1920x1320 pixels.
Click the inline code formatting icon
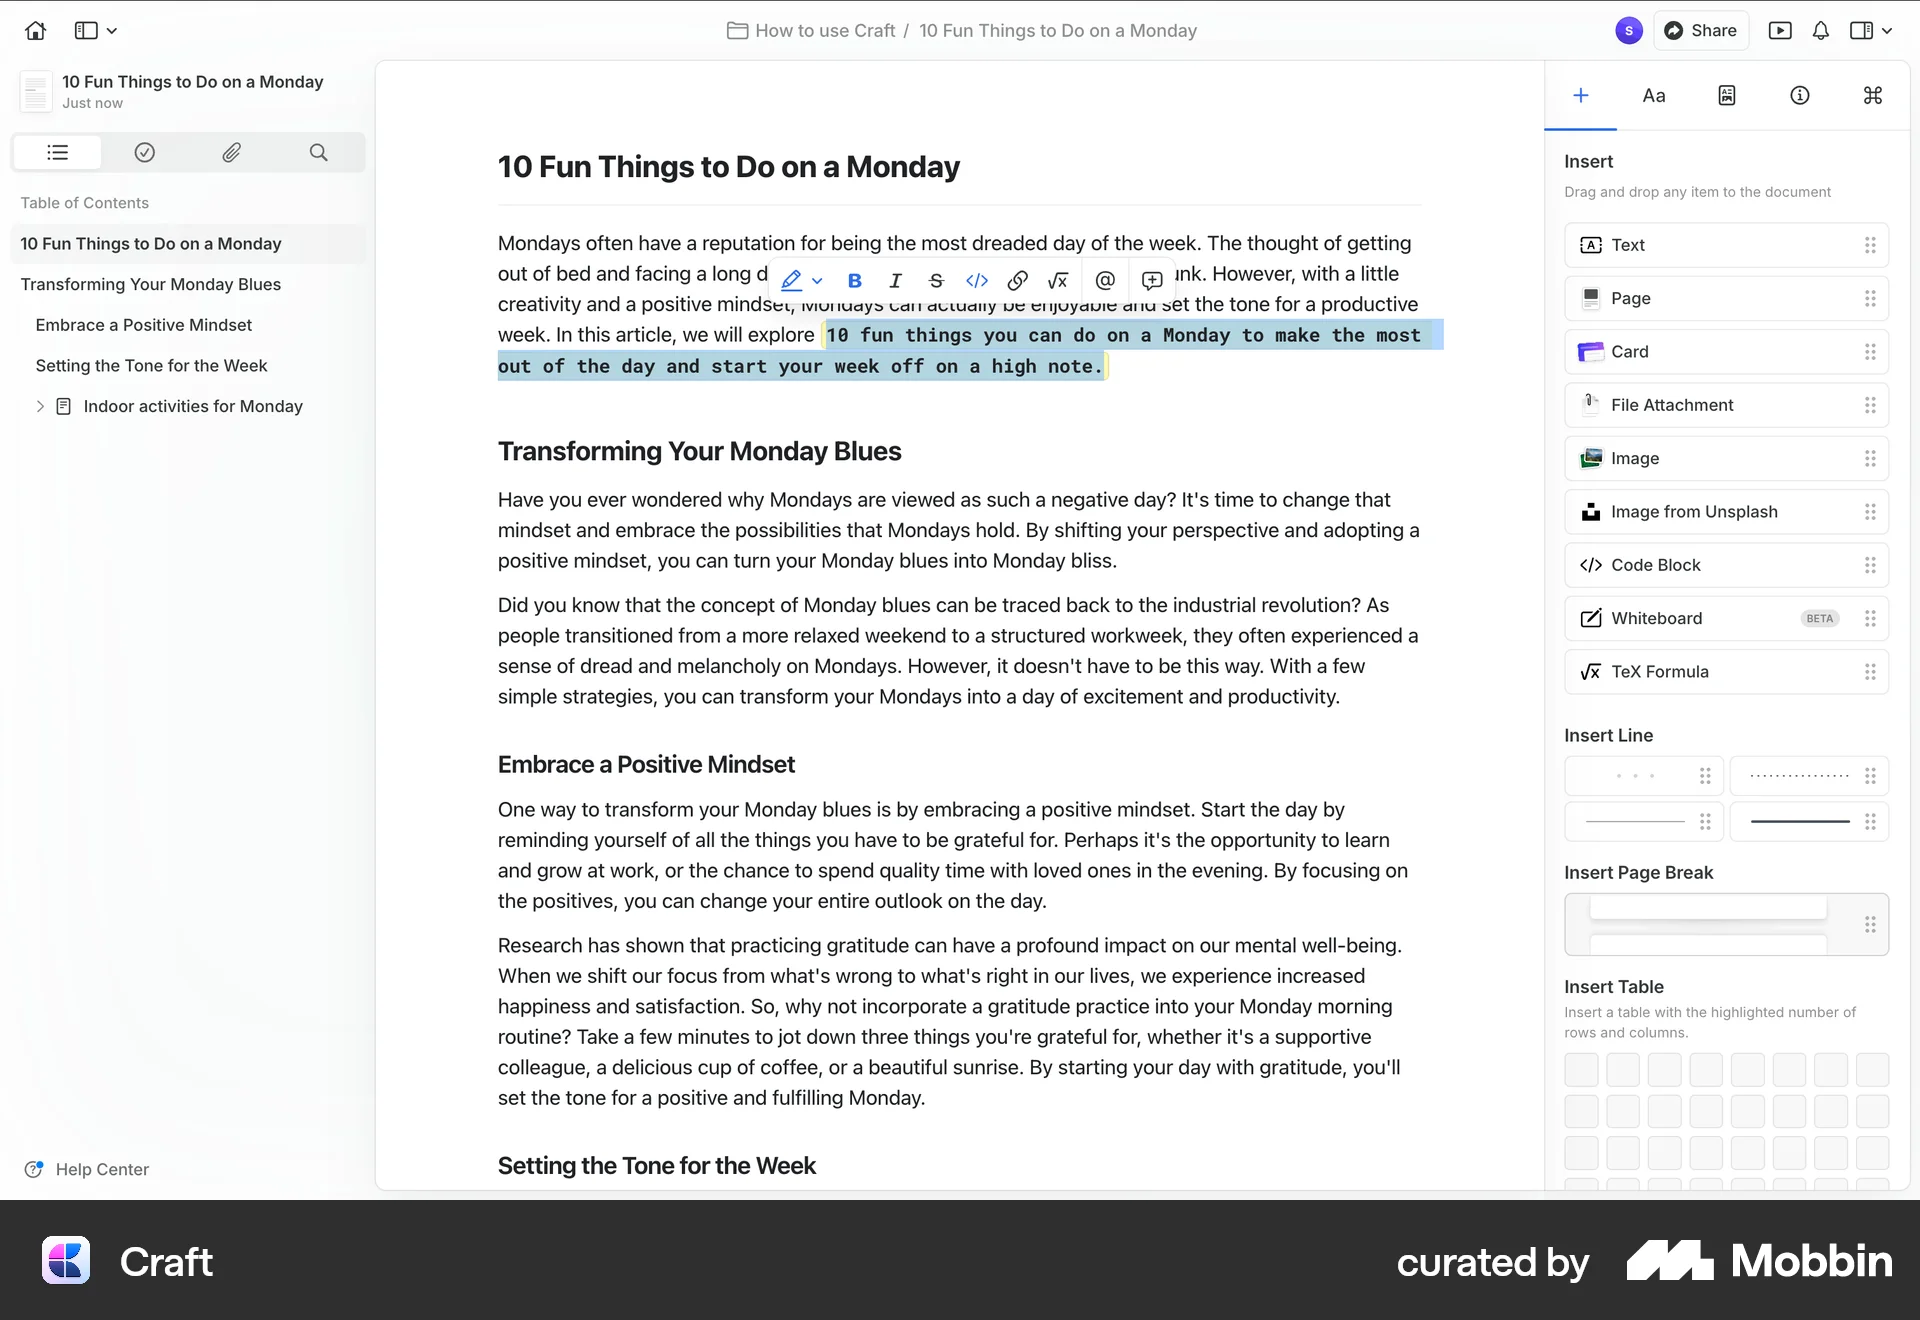tap(977, 281)
